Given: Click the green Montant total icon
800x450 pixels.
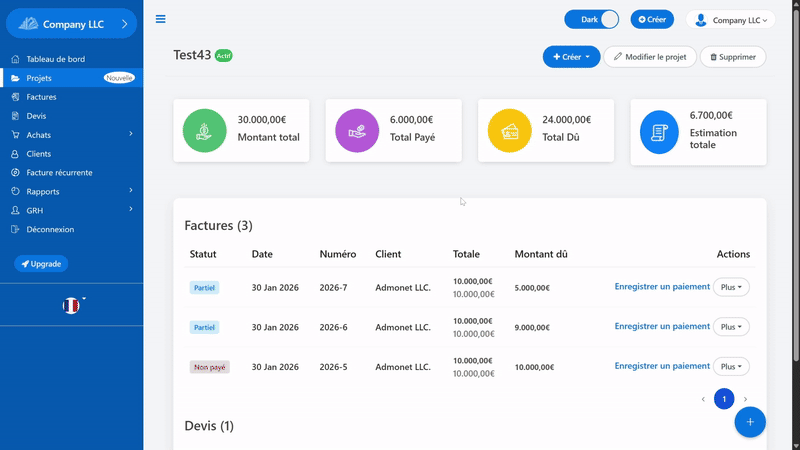Looking at the screenshot, I should (x=204, y=131).
